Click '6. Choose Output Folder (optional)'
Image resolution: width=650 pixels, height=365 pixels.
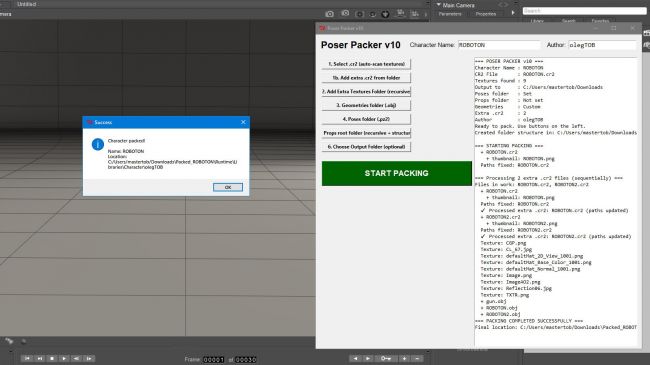coord(366,147)
